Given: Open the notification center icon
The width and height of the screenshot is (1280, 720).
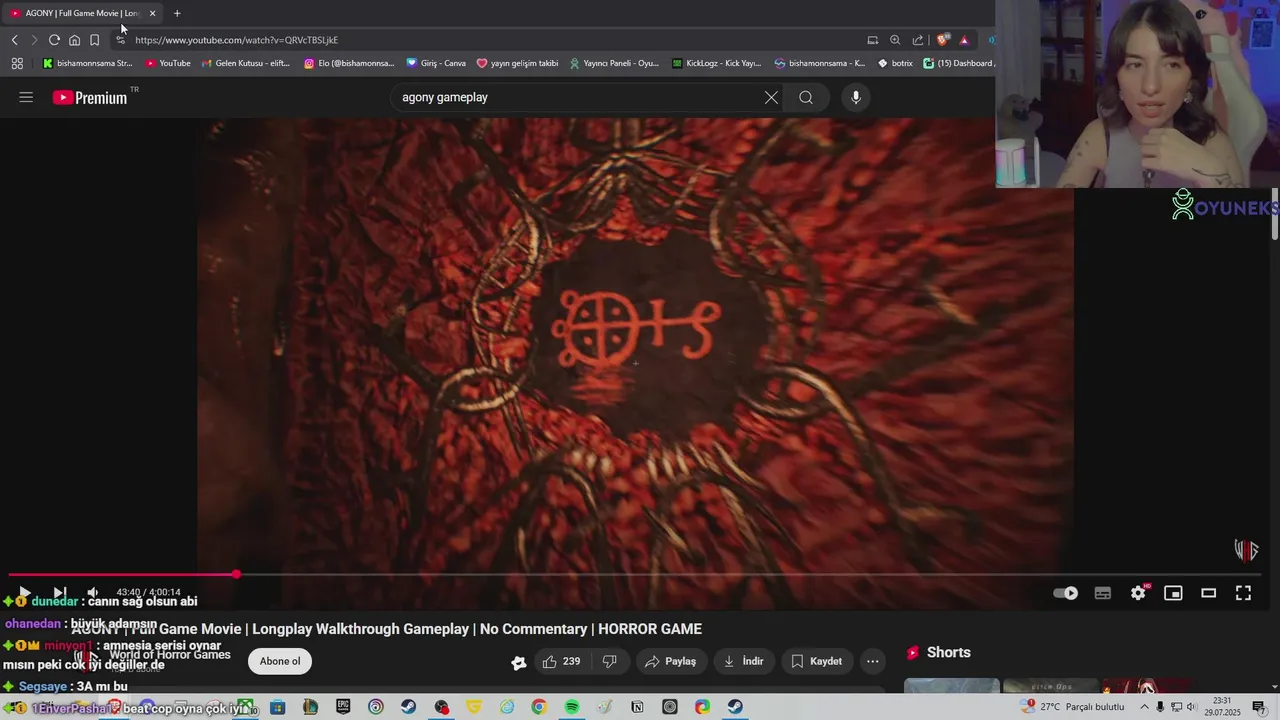Looking at the screenshot, I should click(1259, 707).
